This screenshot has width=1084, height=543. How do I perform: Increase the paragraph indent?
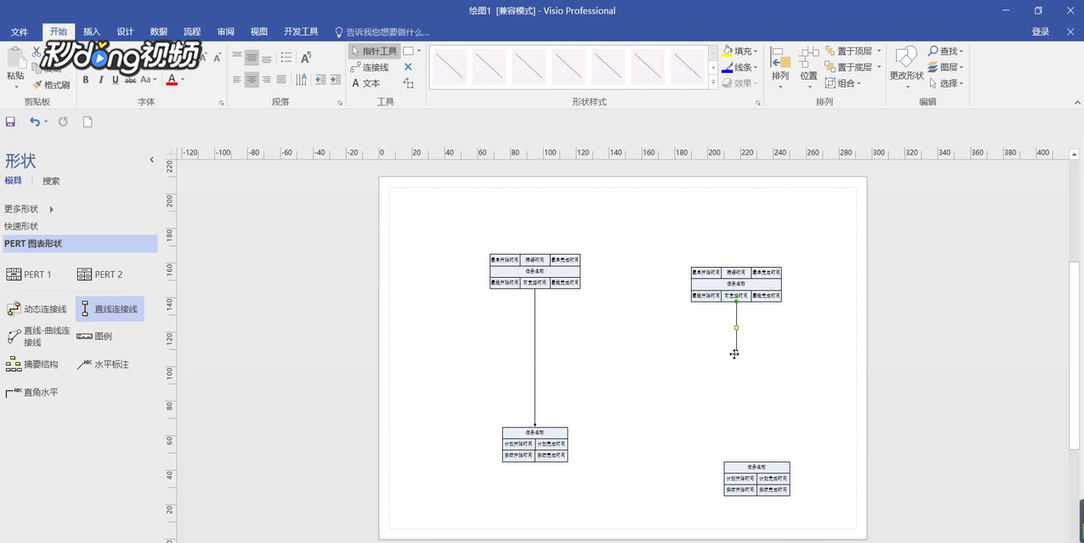pos(335,80)
